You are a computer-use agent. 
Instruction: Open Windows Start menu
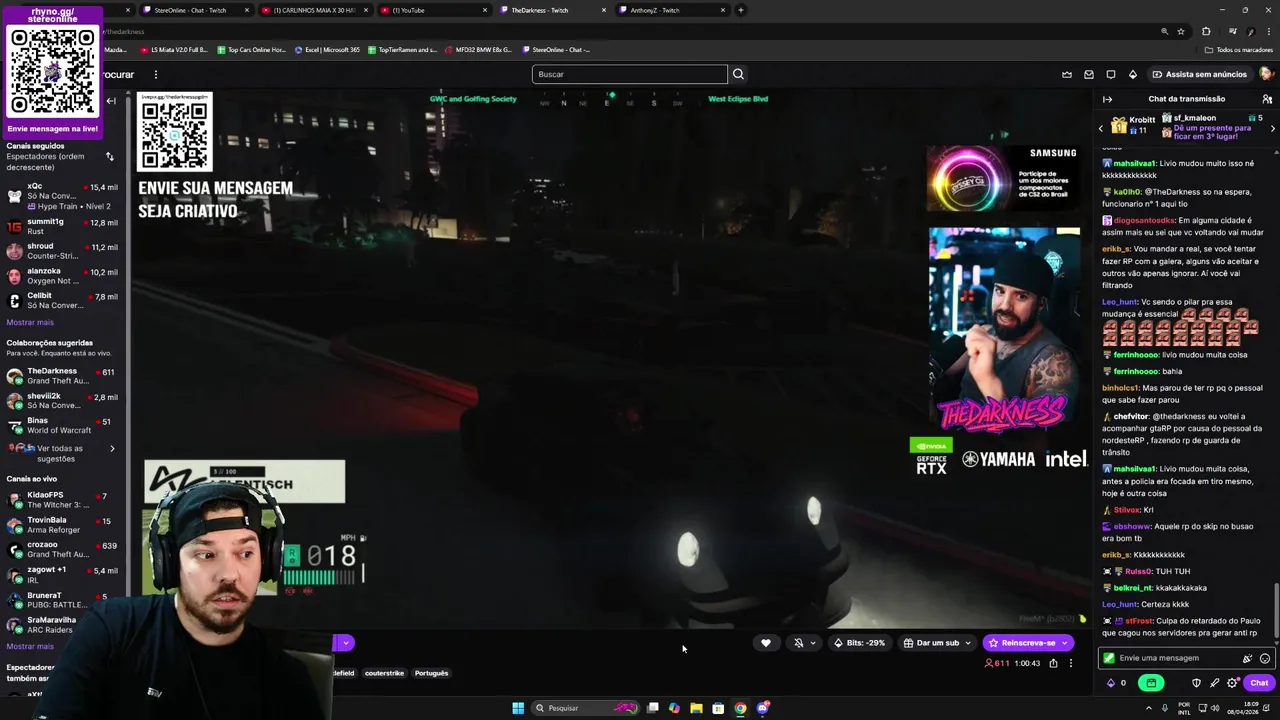[518, 708]
